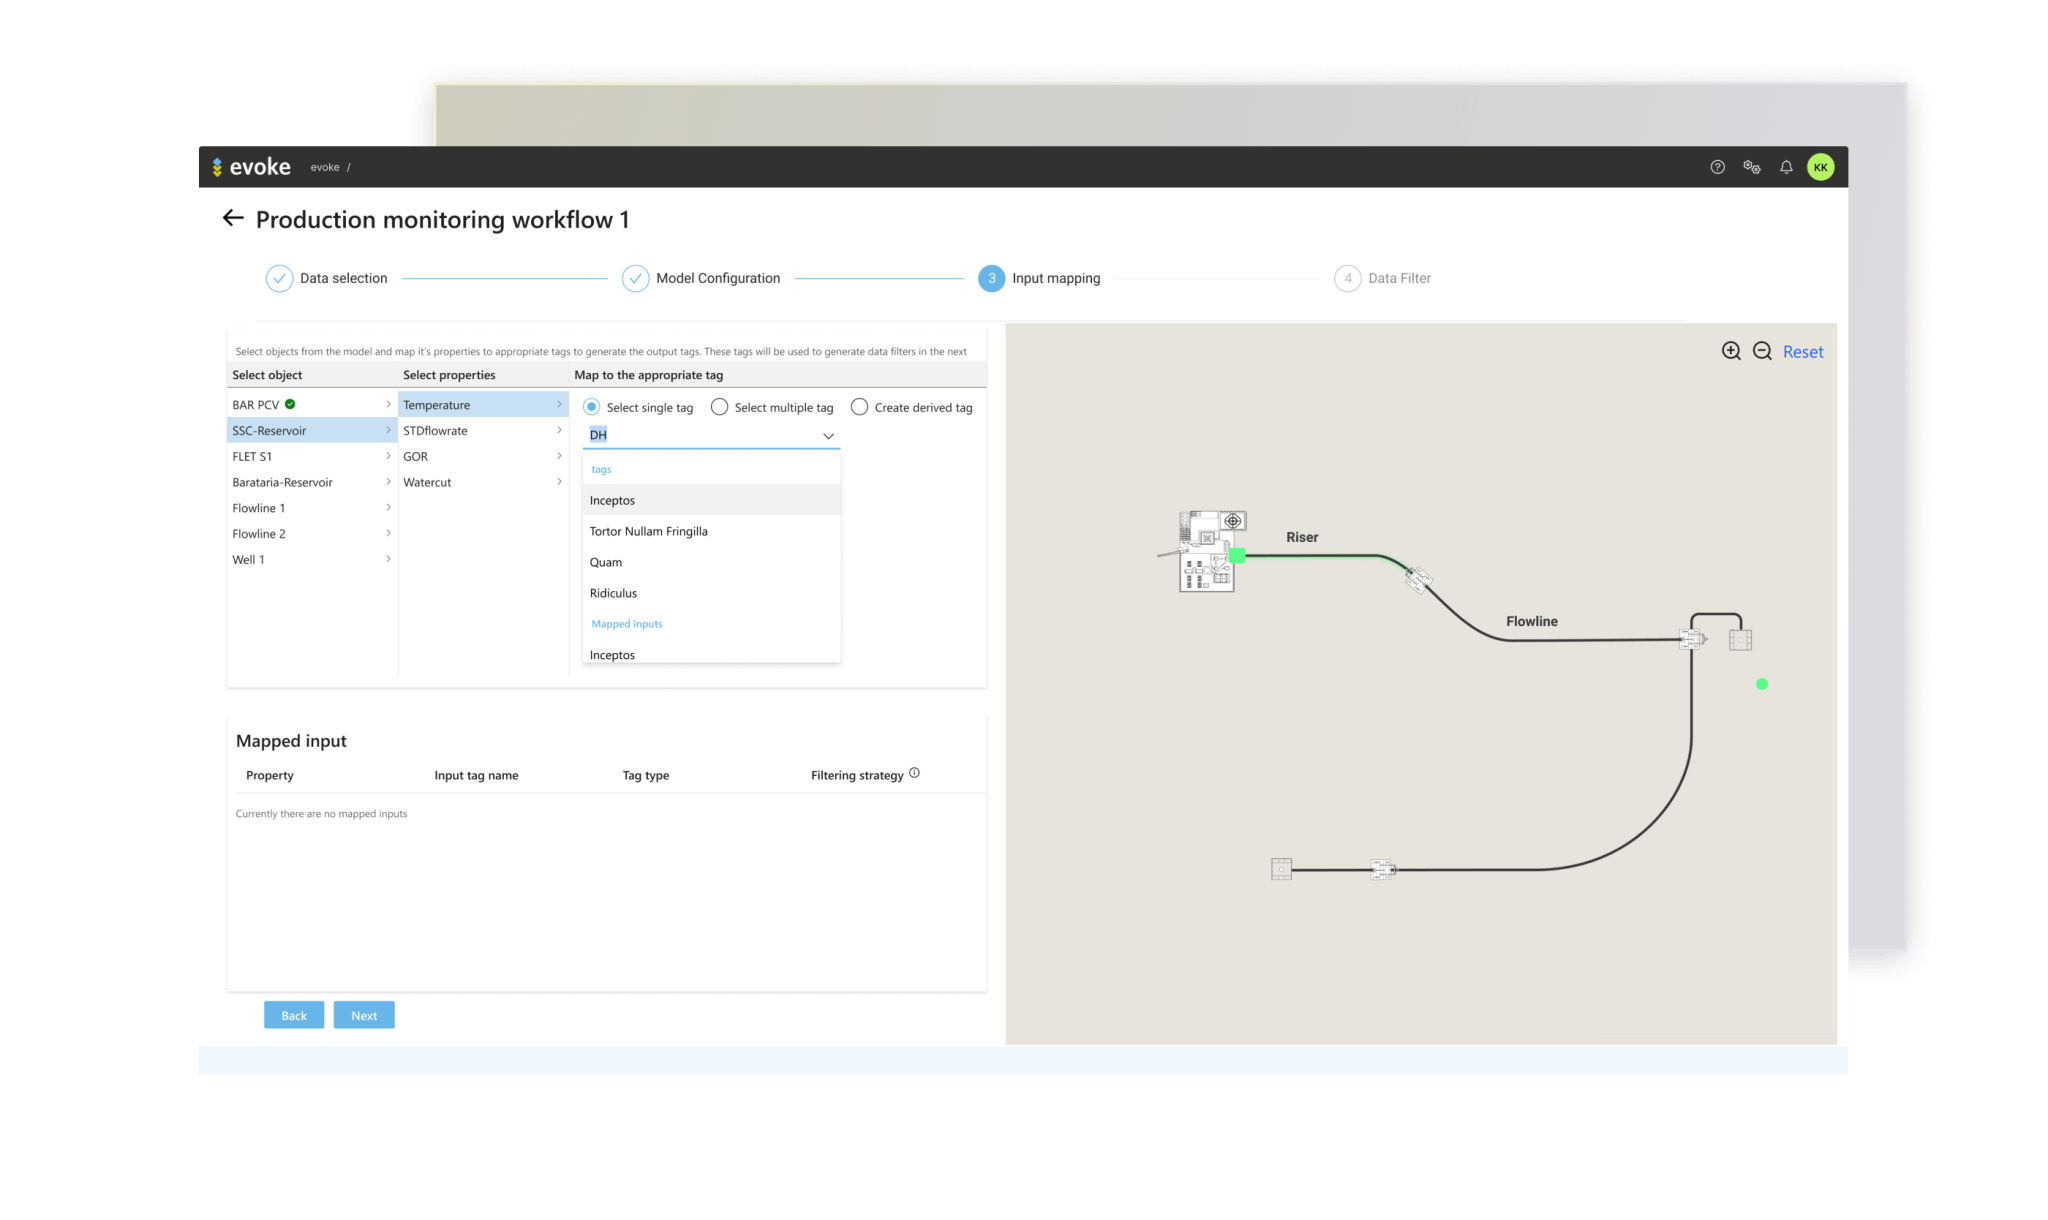Choose 'Tortor Nullam Fringilla' from the tags list
Viewport: 2048px width, 1220px height.
(x=648, y=531)
